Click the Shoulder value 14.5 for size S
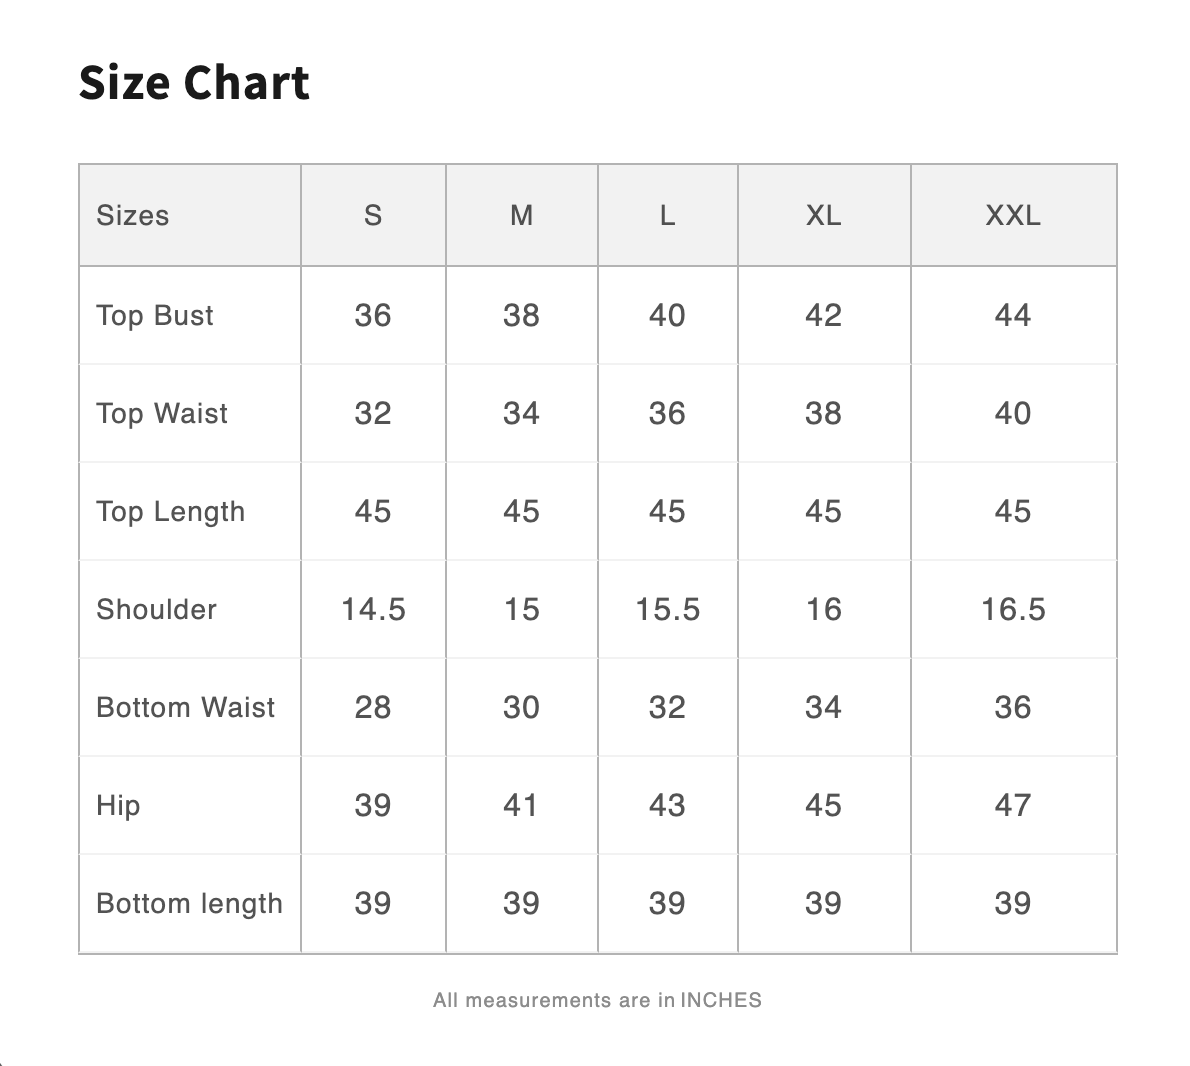The height and width of the screenshot is (1066, 1190). (373, 610)
